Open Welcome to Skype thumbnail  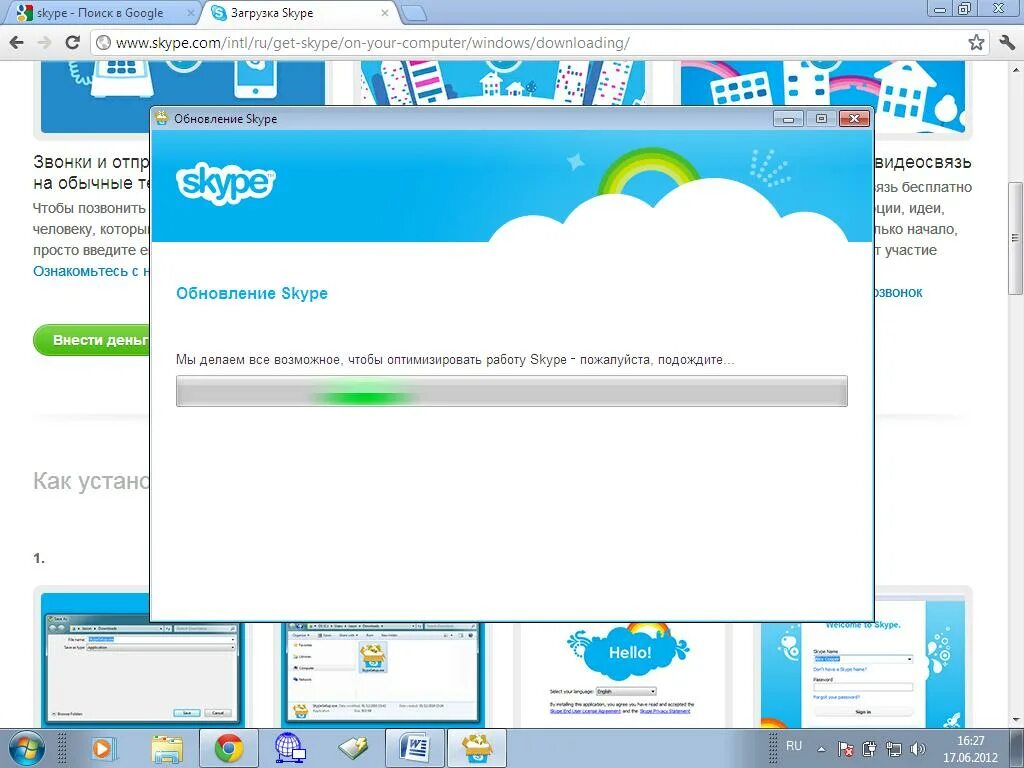862,666
